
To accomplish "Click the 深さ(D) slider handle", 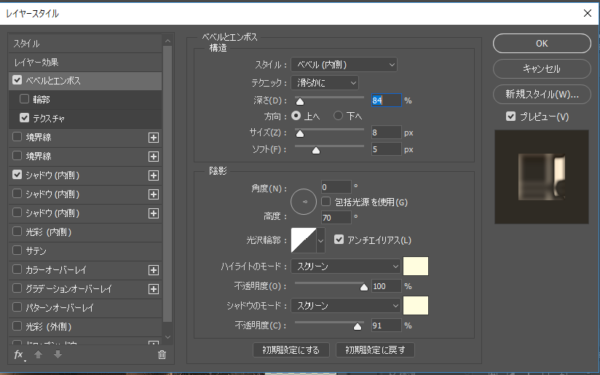I will [300, 101].
